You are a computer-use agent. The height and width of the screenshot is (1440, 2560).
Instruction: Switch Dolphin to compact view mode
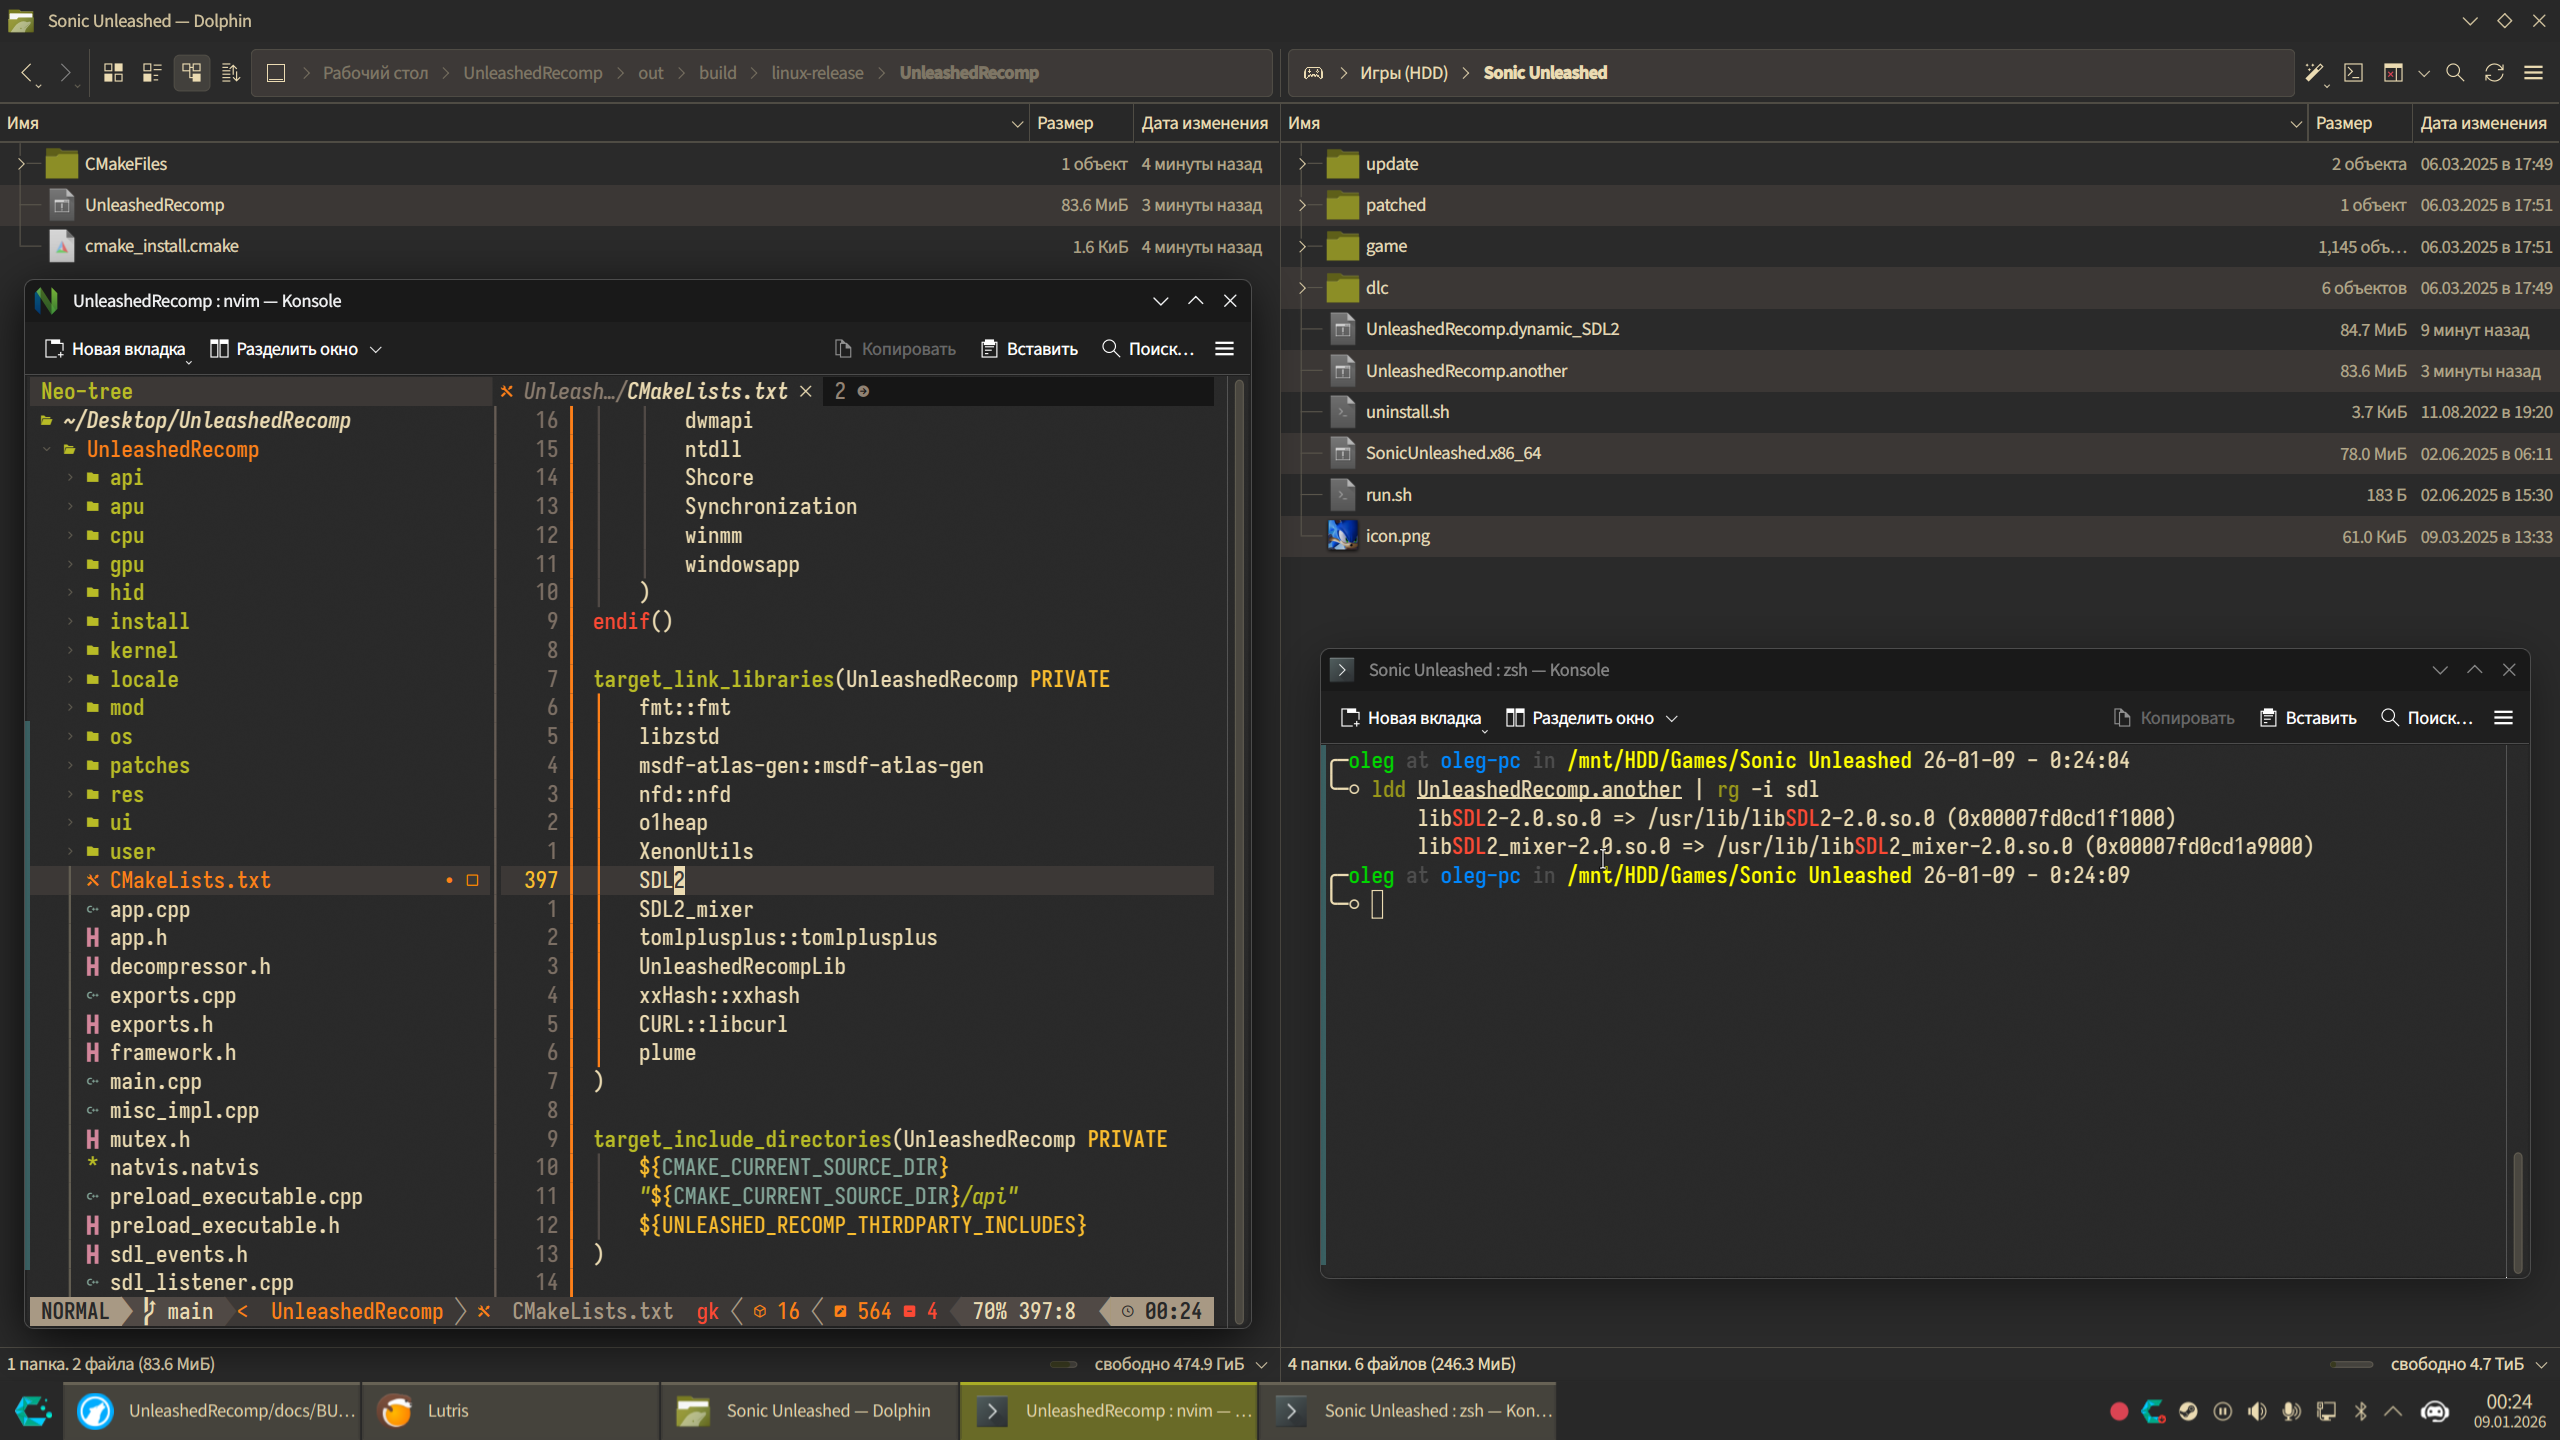pyautogui.click(x=152, y=73)
